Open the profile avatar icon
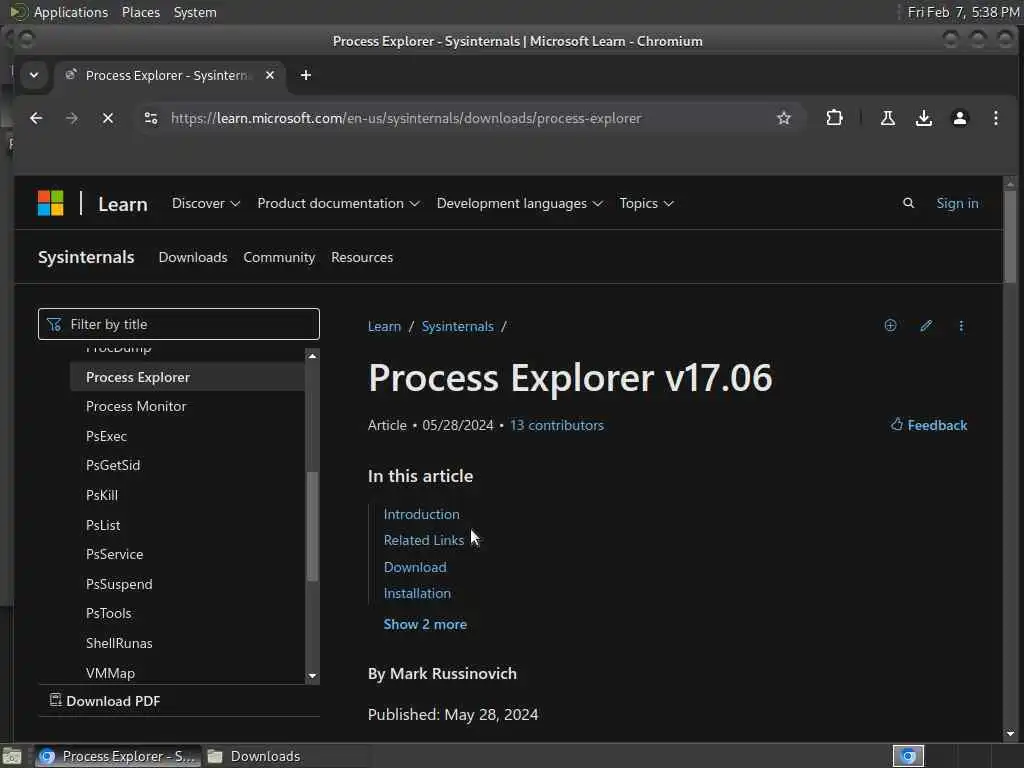This screenshot has height=768, width=1024. pos(959,118)
